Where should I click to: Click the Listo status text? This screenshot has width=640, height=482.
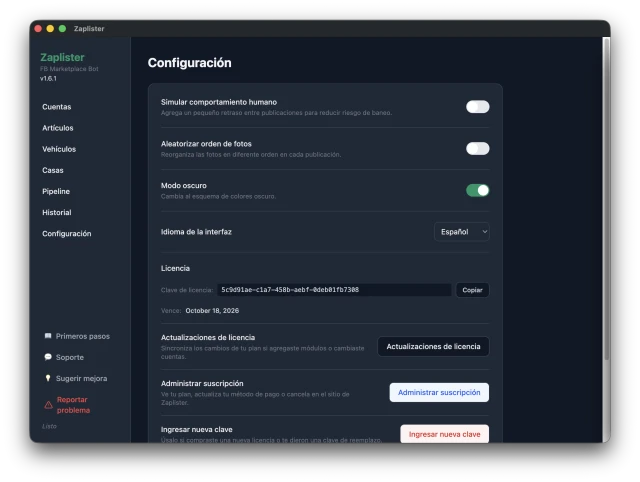49,426
